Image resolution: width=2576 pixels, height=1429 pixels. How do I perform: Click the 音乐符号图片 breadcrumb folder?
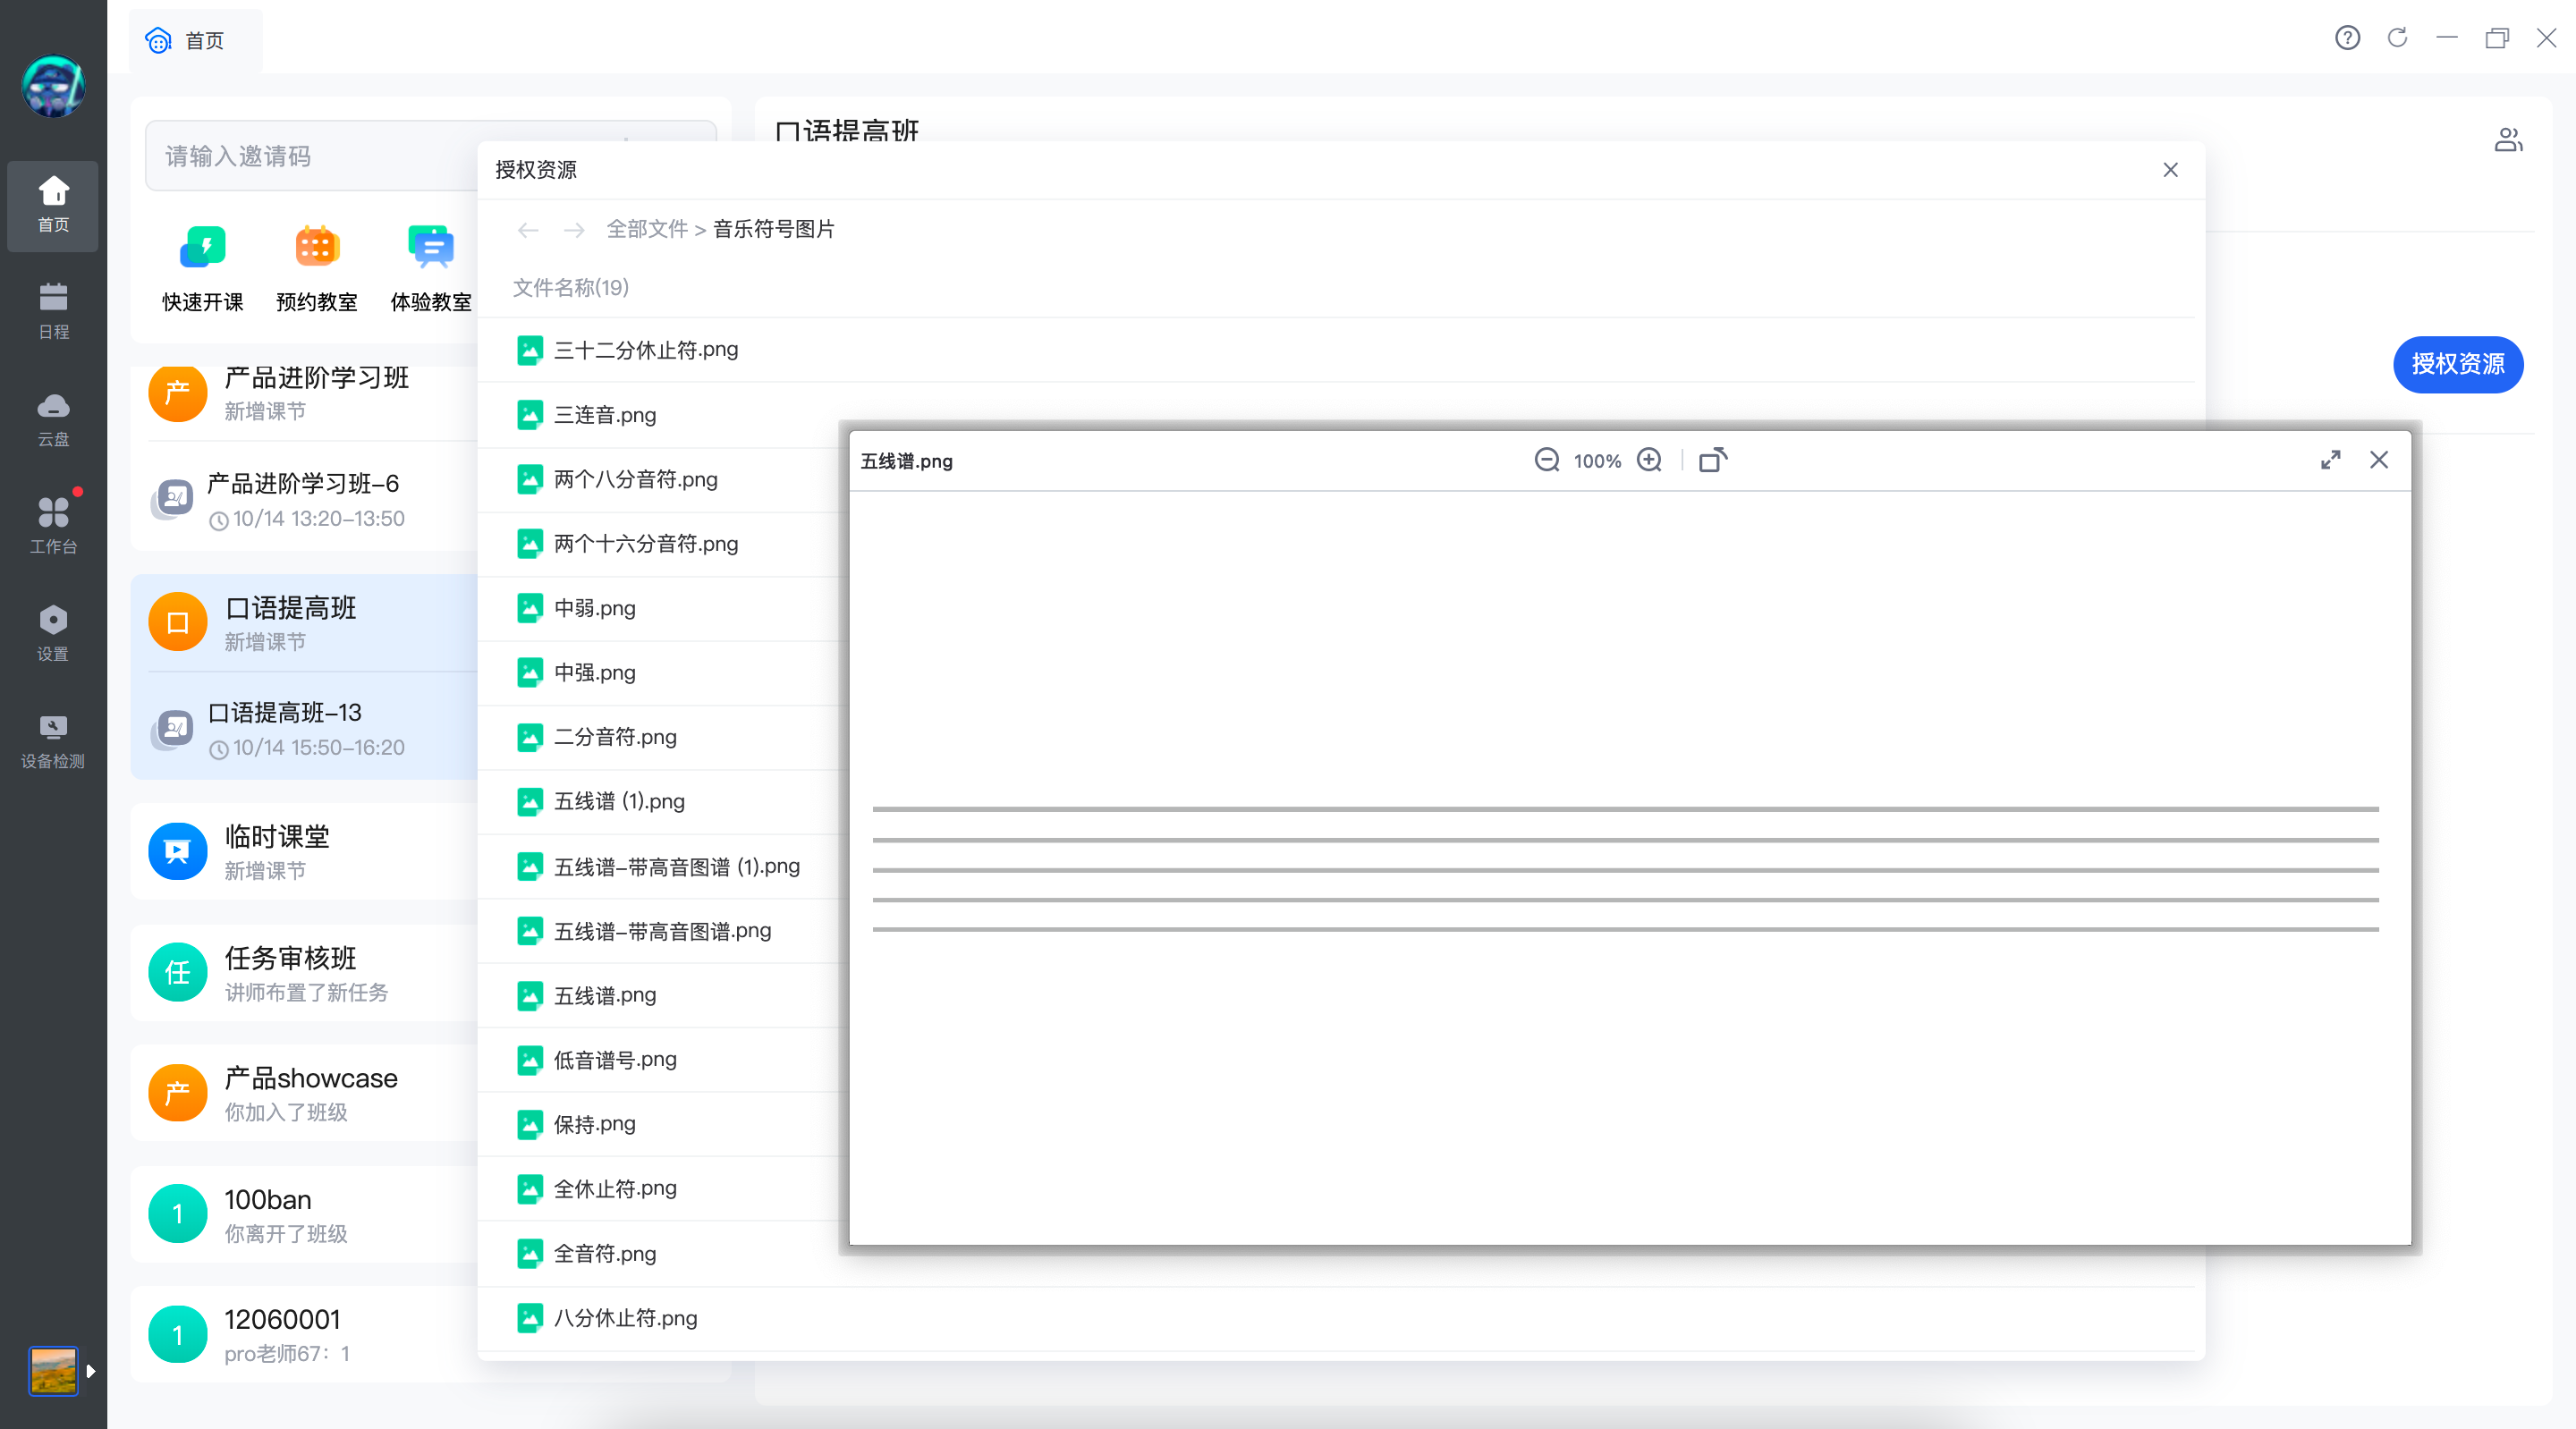pyautogui.click(x=773, y=229)
